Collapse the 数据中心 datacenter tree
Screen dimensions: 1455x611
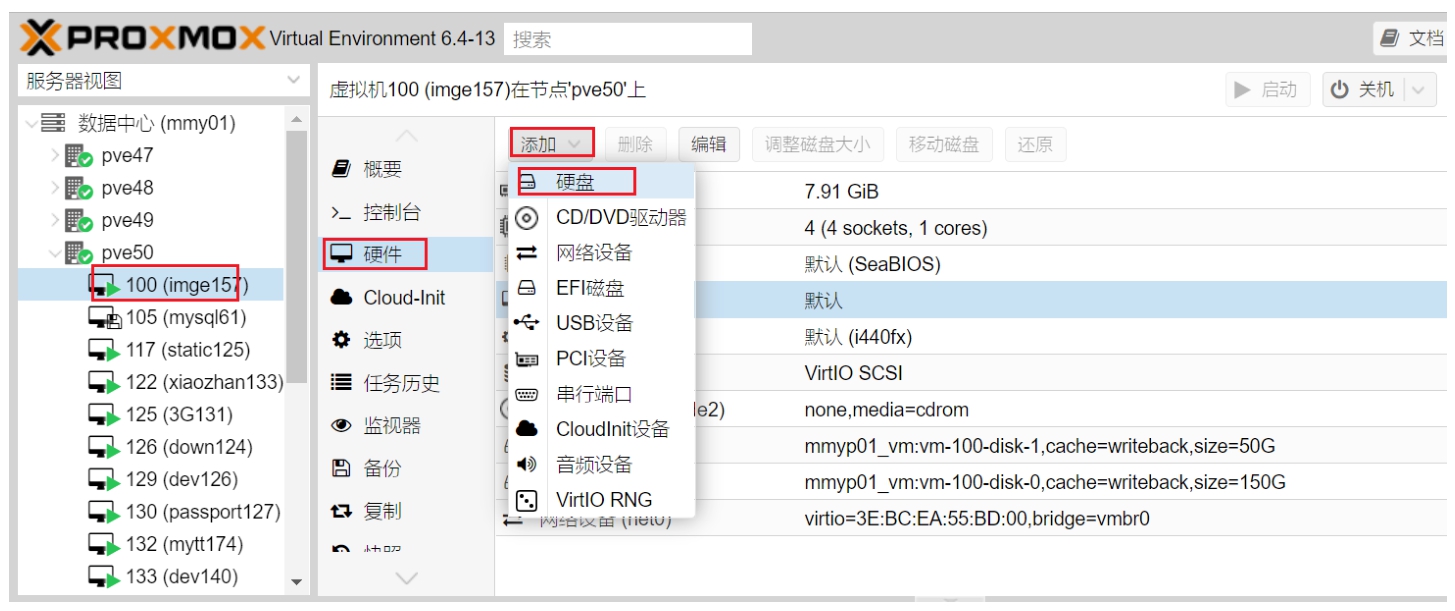point(32,124)
